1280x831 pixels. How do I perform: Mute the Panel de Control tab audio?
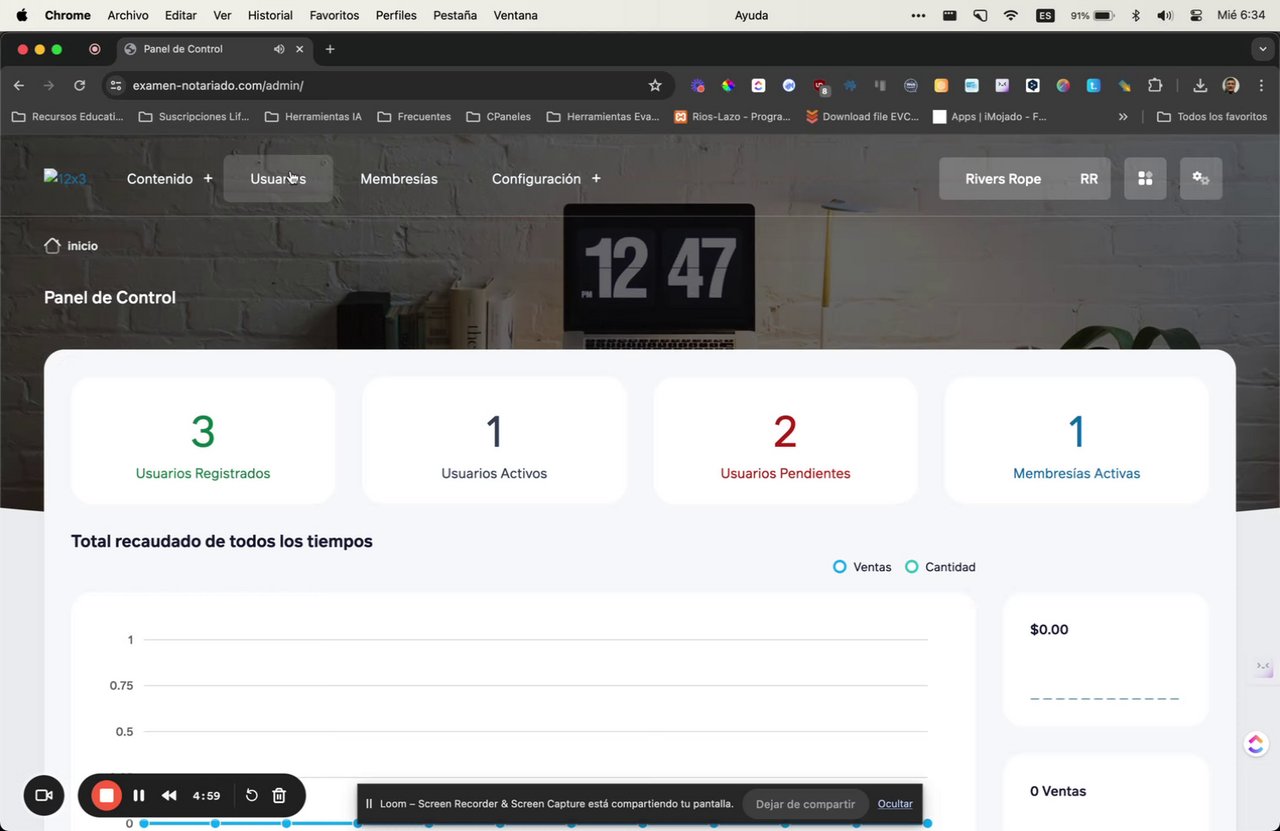point(279,49)
